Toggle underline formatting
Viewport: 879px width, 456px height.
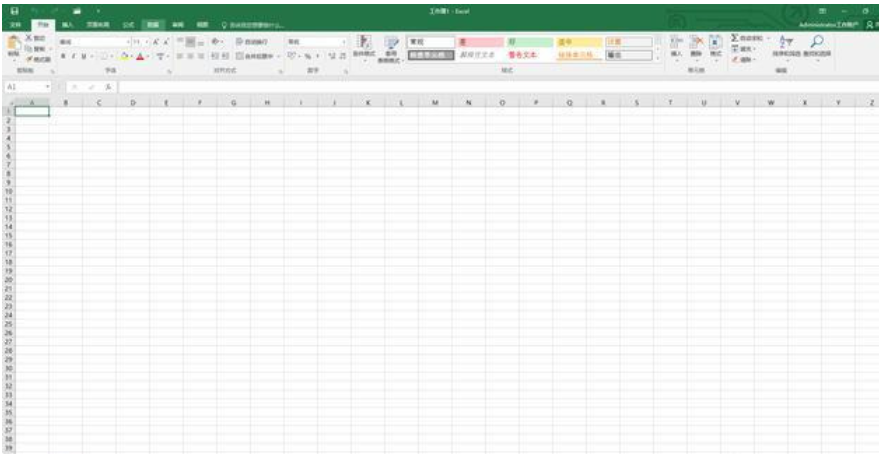(84, 56)
